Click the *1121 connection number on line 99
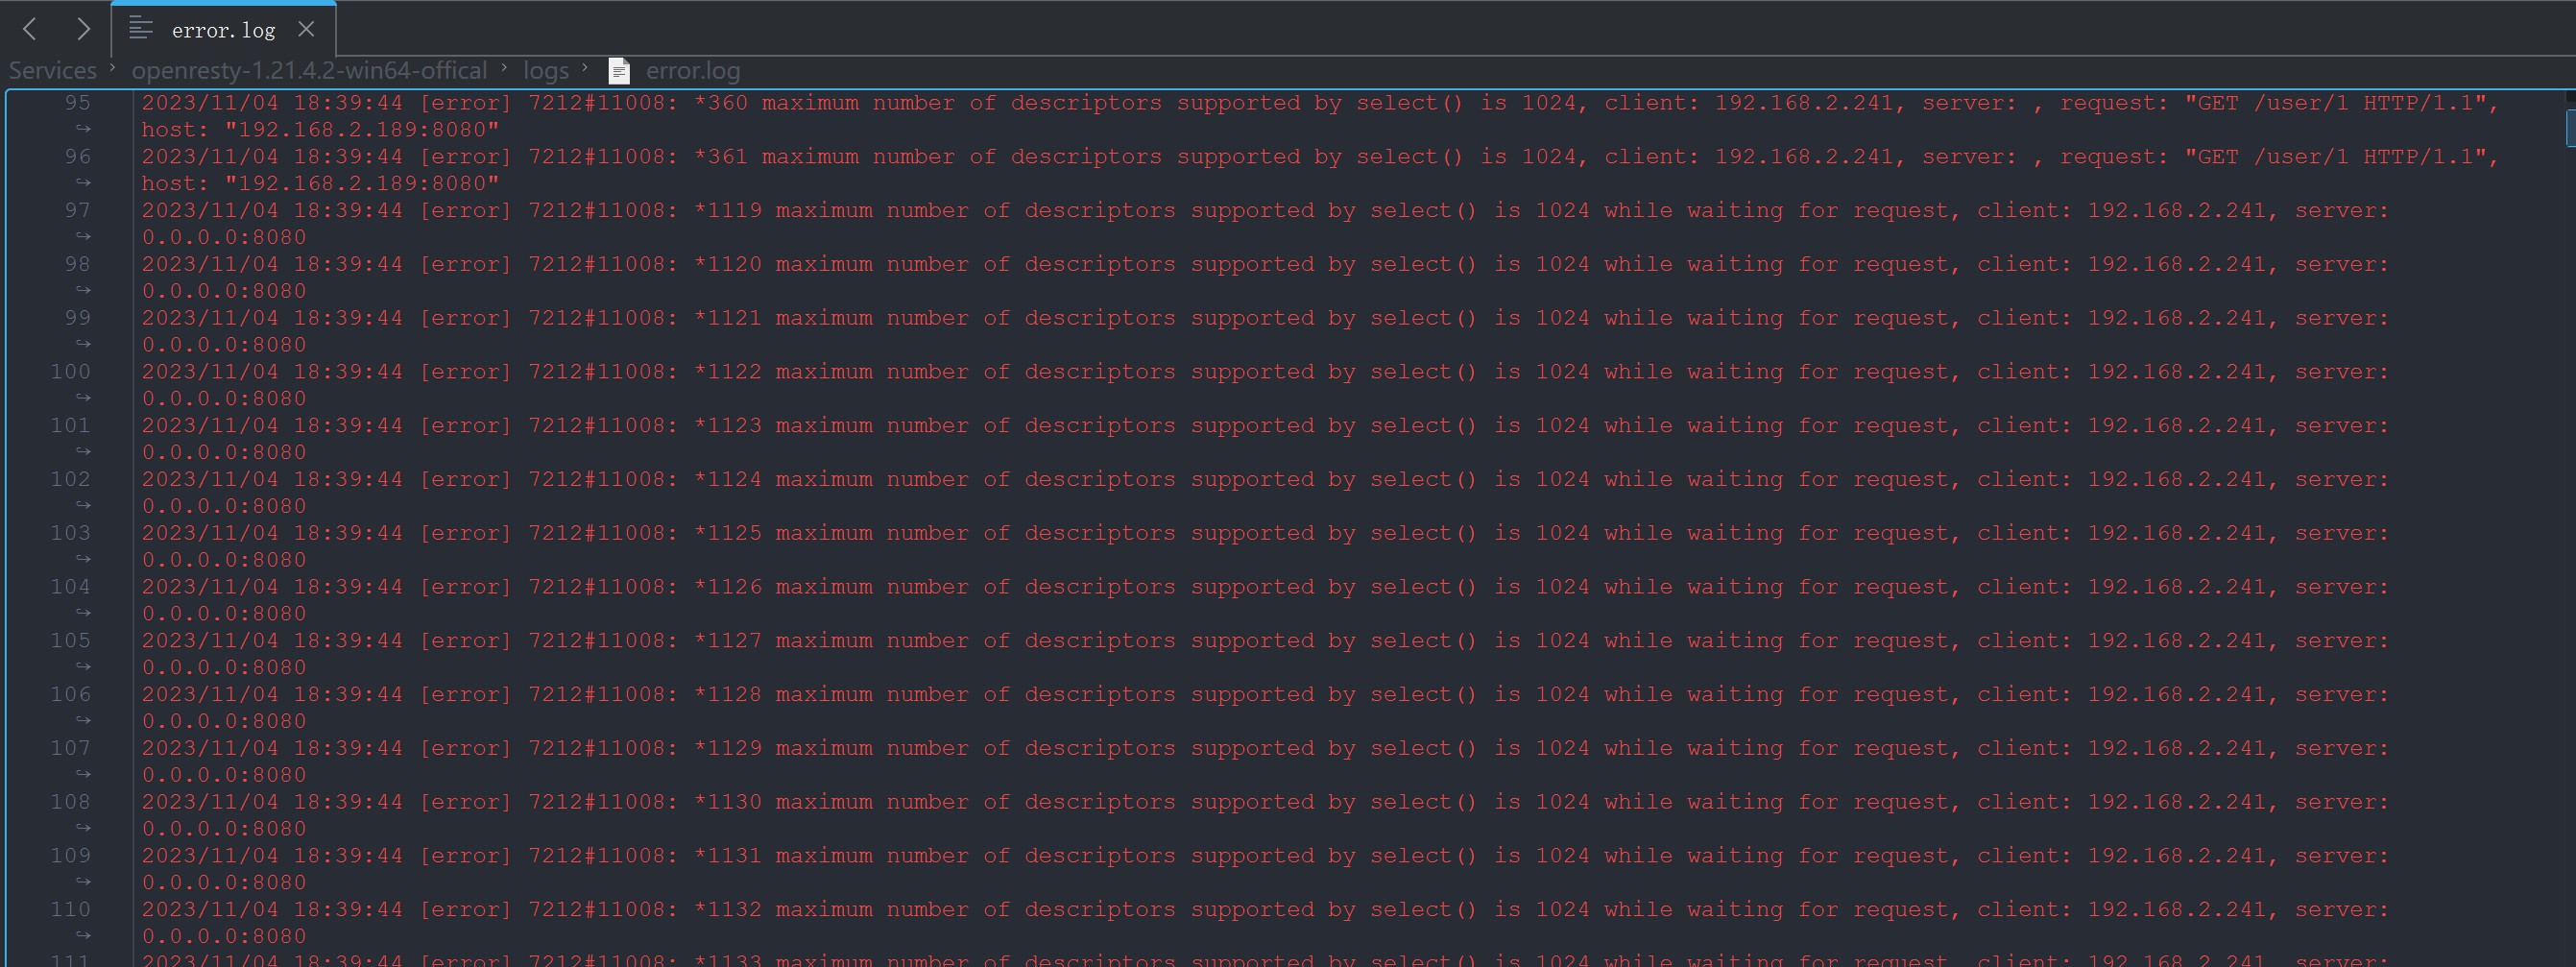 [x=728, y=318]
